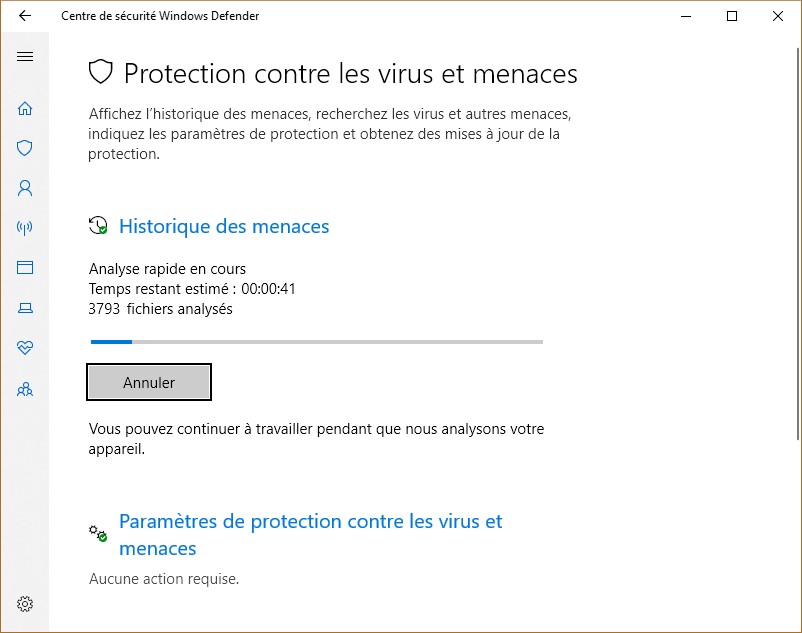
Task: Select the shield virus protection sidebar icon
Action: coord(25,148)
